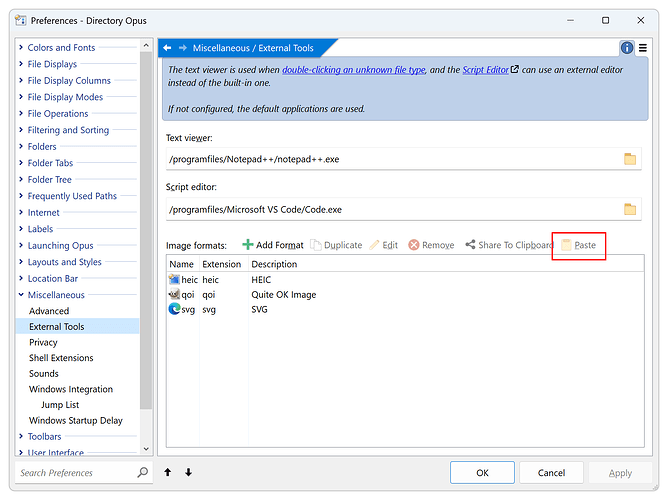667x500 pixels.
Task: Click the Add Format plus icon
Action: [248, 245]
